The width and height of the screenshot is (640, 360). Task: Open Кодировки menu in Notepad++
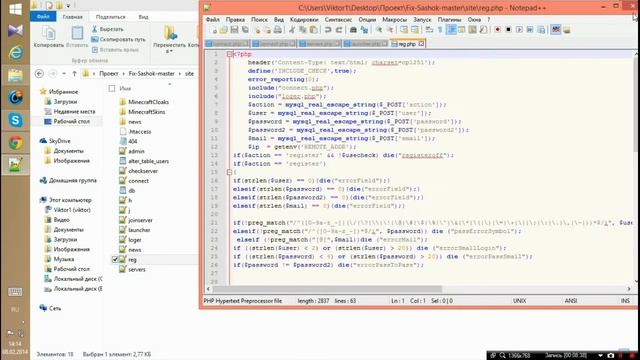coord(304,20)
